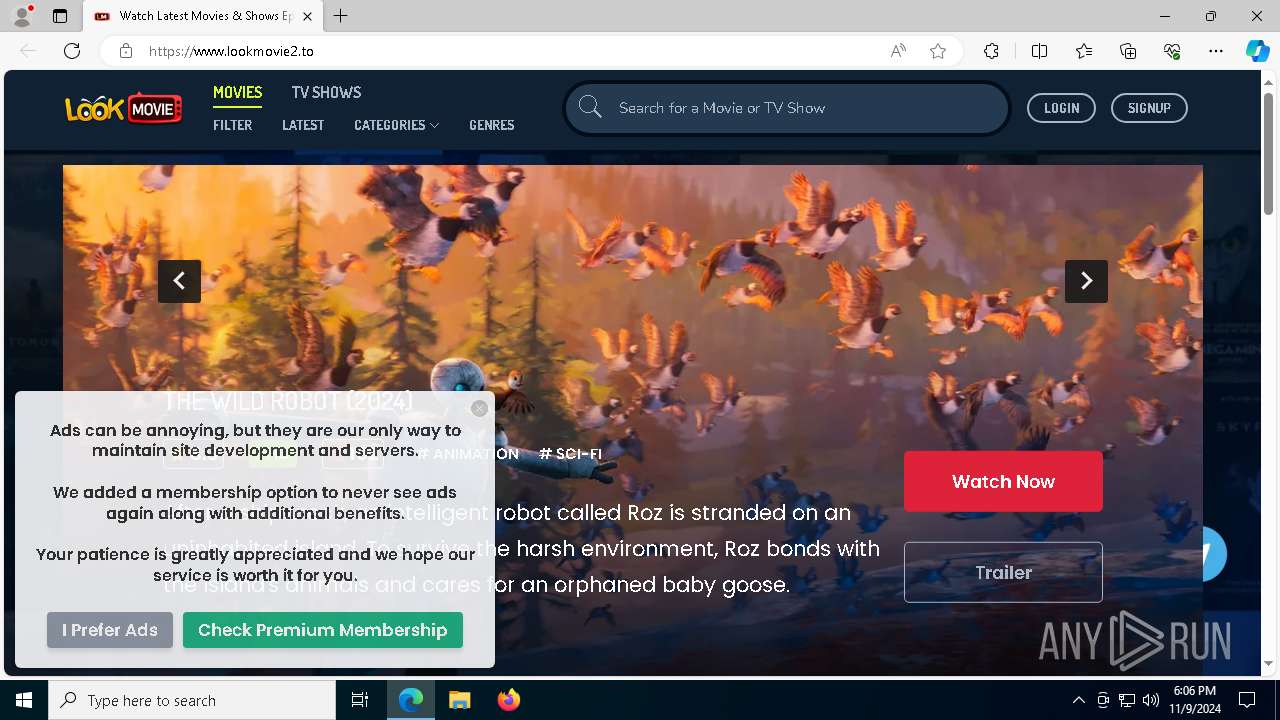Refresh the page in Edge
Image resolution: width=1280 pixels, height=720 pixels.
point(72,51)
